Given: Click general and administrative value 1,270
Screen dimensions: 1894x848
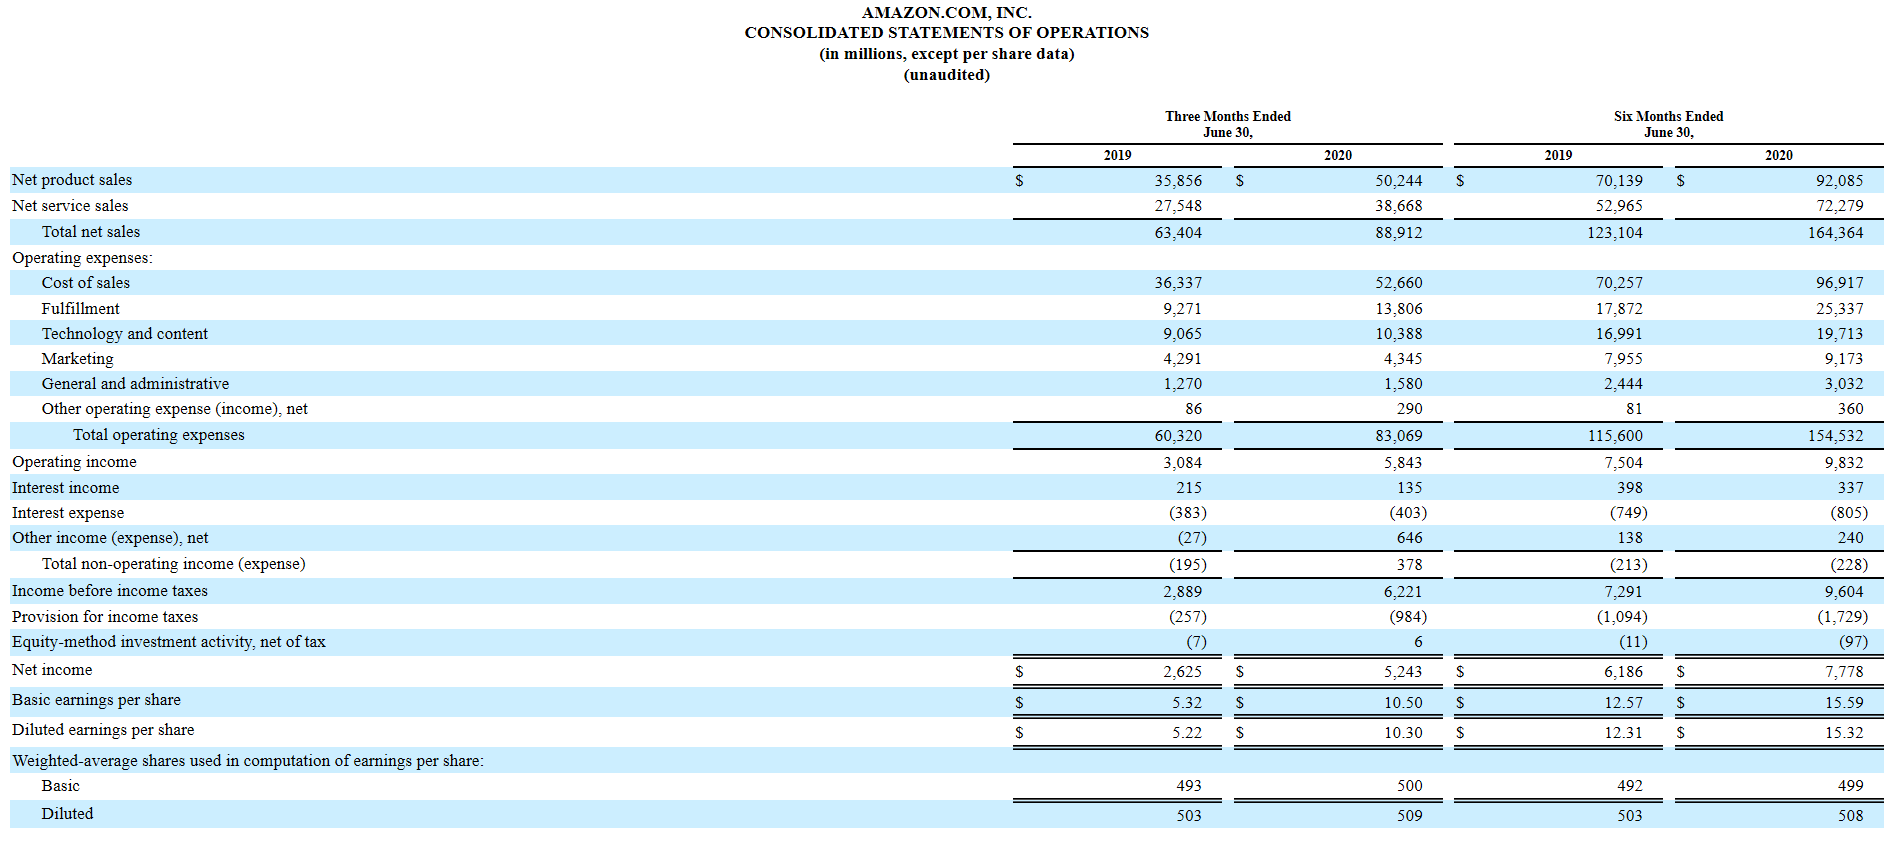Looking at the screenshot, I should point(1182,384).
